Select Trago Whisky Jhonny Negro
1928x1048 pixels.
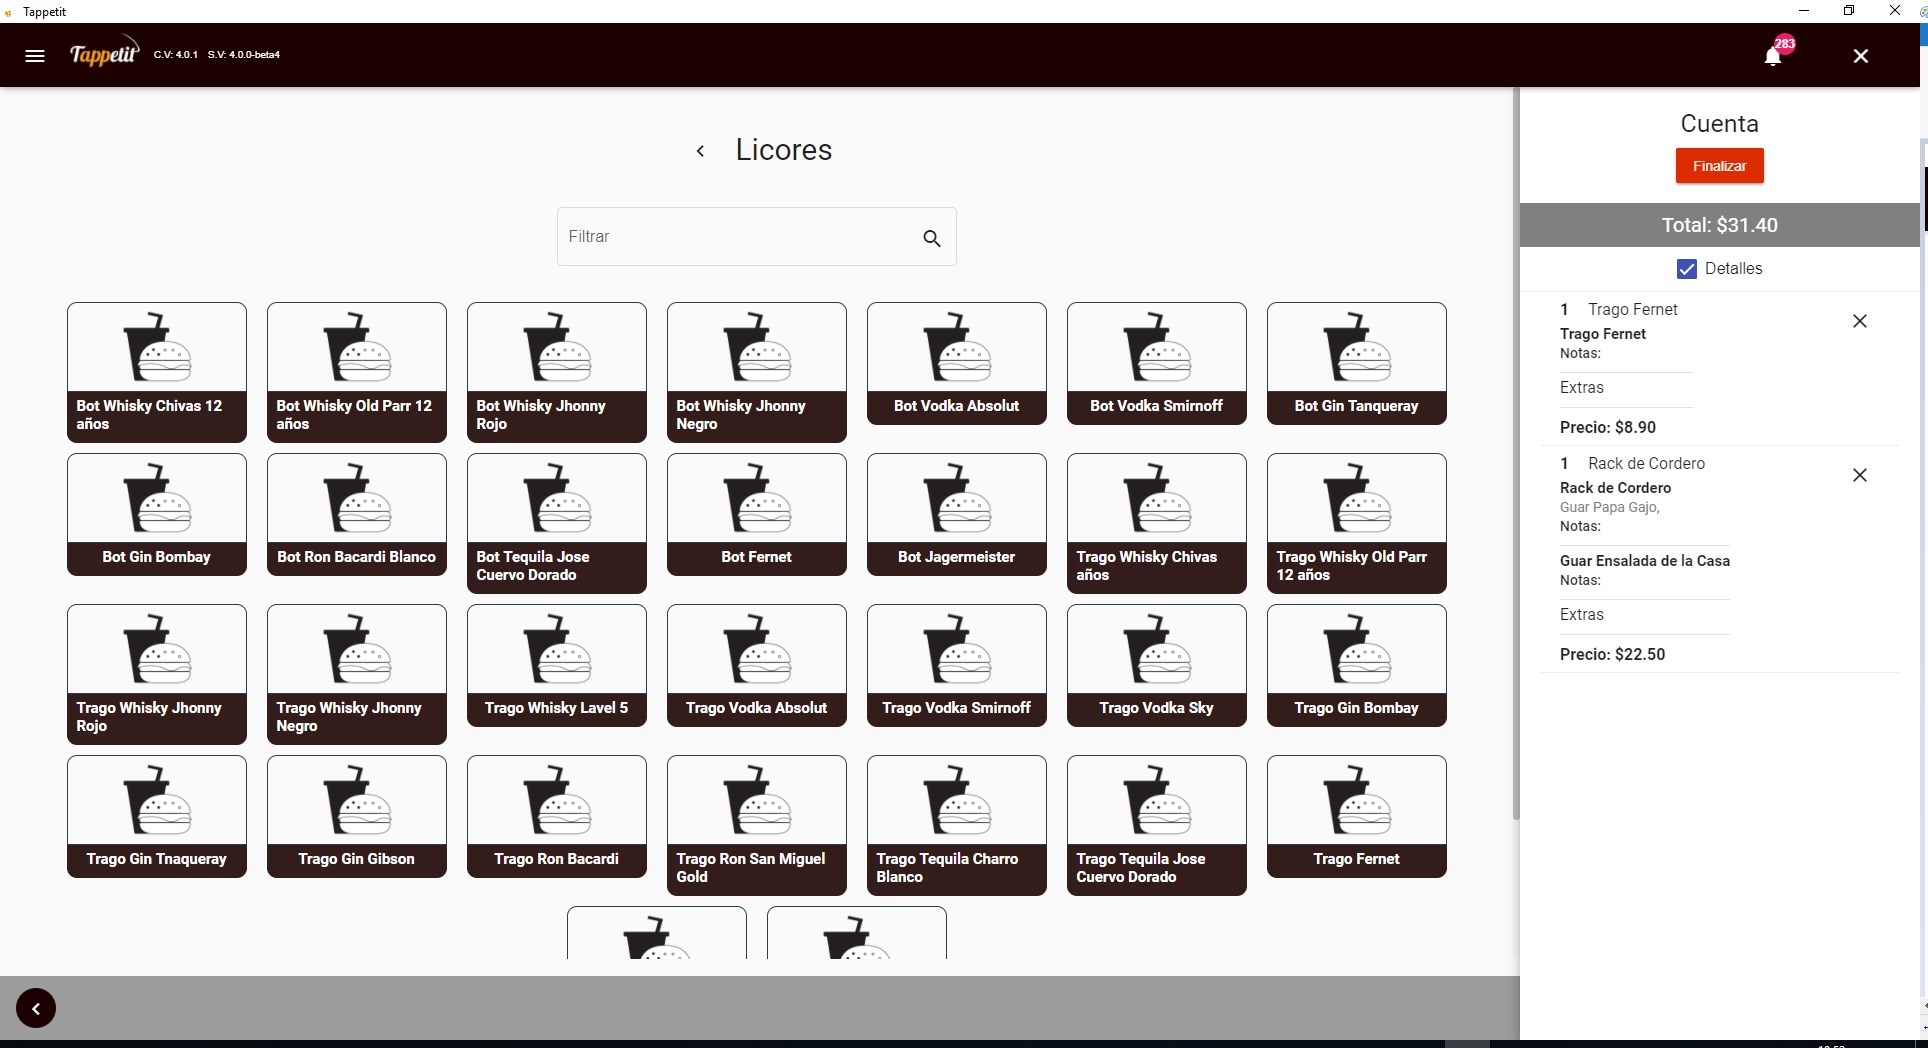[357, 674]
